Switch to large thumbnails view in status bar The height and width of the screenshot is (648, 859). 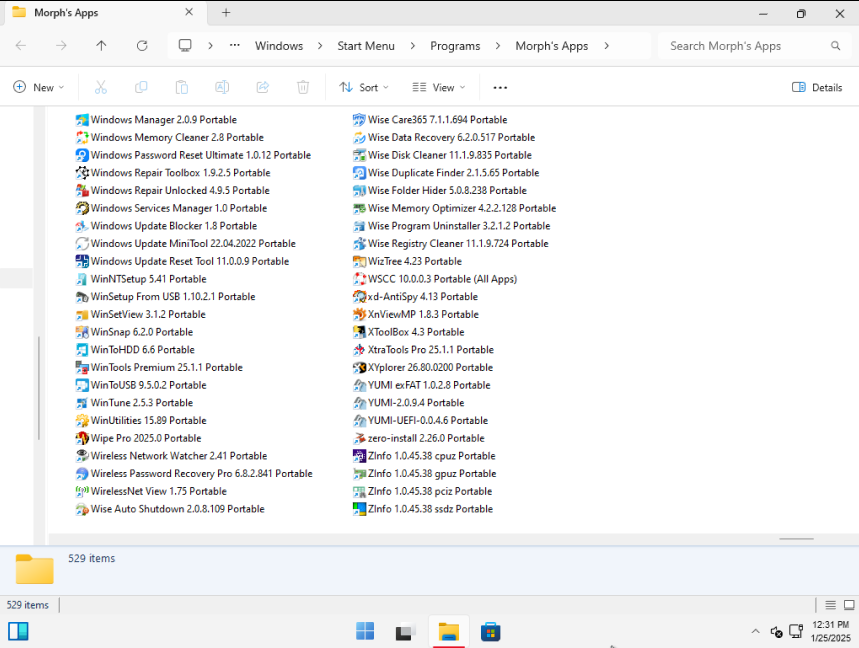pos(849,605)
